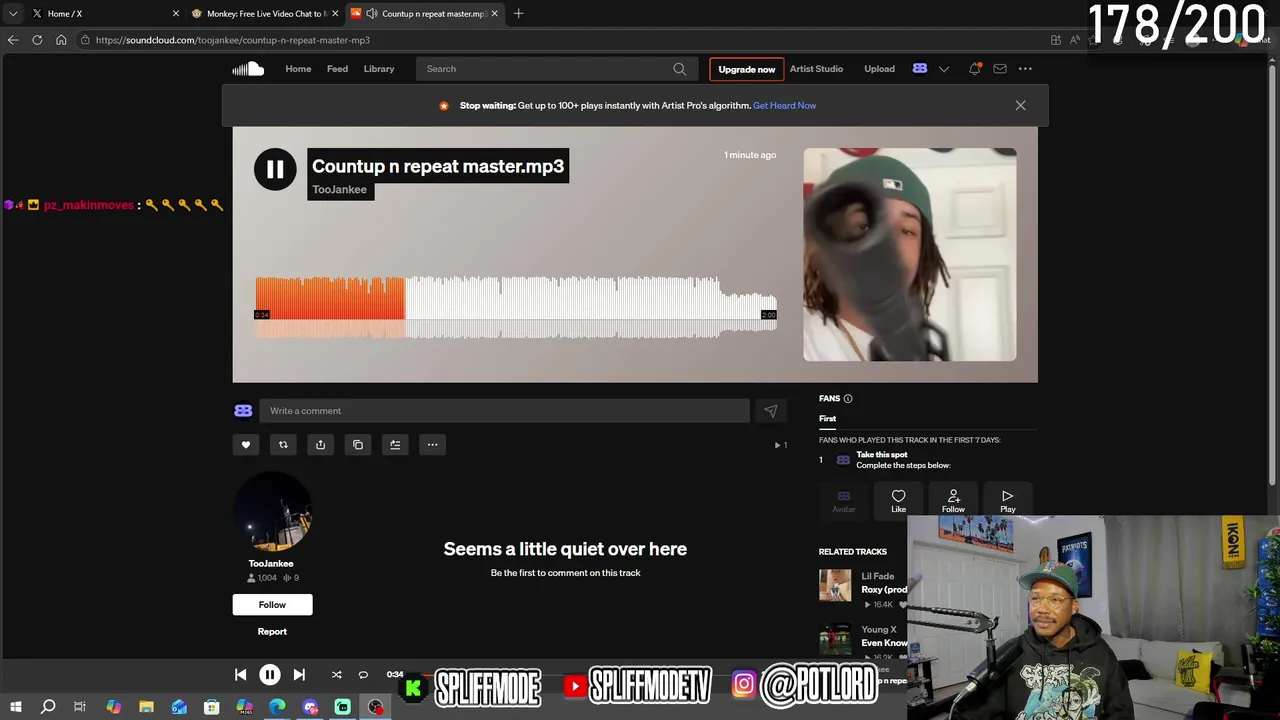Go back with browser back arrow
The image size is (1280, 720).
click(x=13, y=40)
